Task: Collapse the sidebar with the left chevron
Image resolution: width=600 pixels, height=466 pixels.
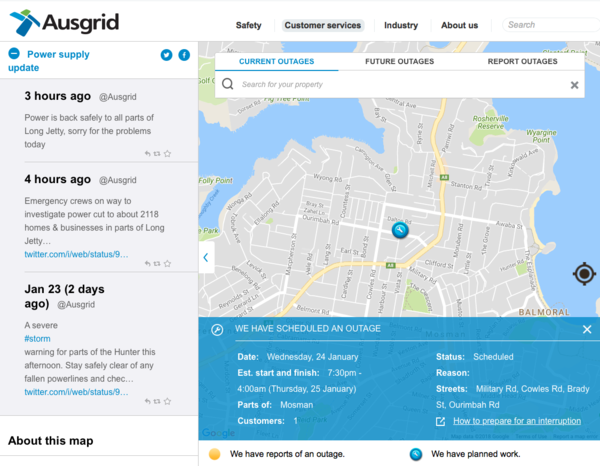Action: (x=206, y=257)
